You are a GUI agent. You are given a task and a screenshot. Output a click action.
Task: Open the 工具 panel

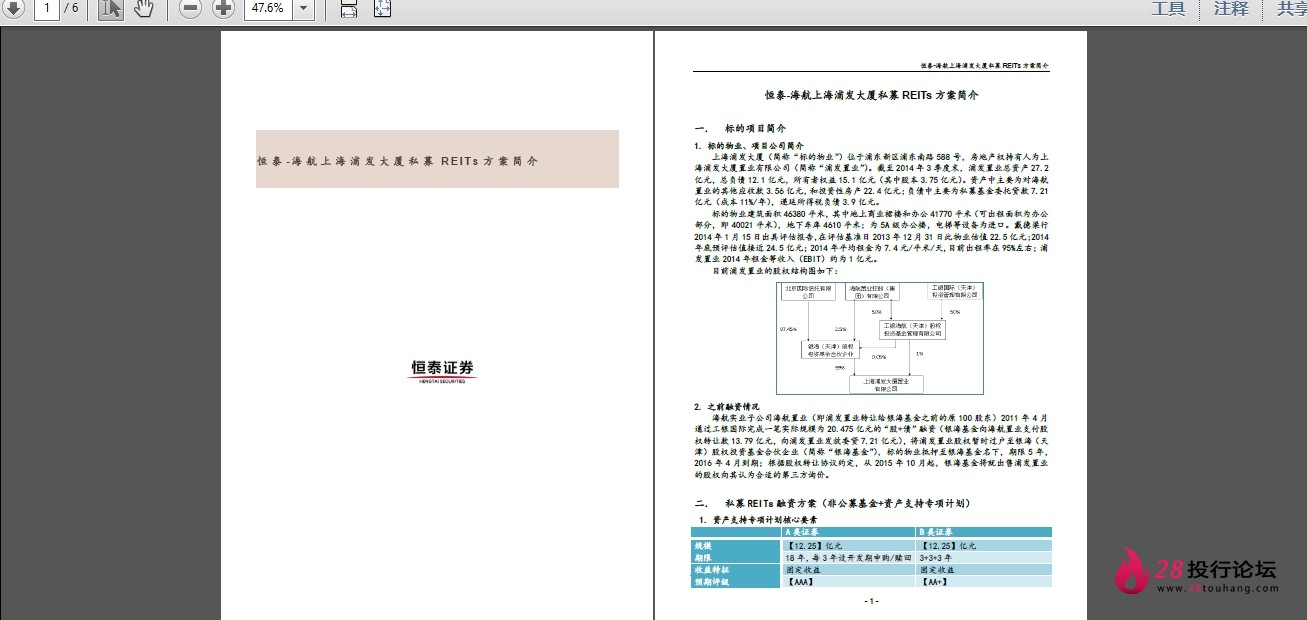point(1168,9)
